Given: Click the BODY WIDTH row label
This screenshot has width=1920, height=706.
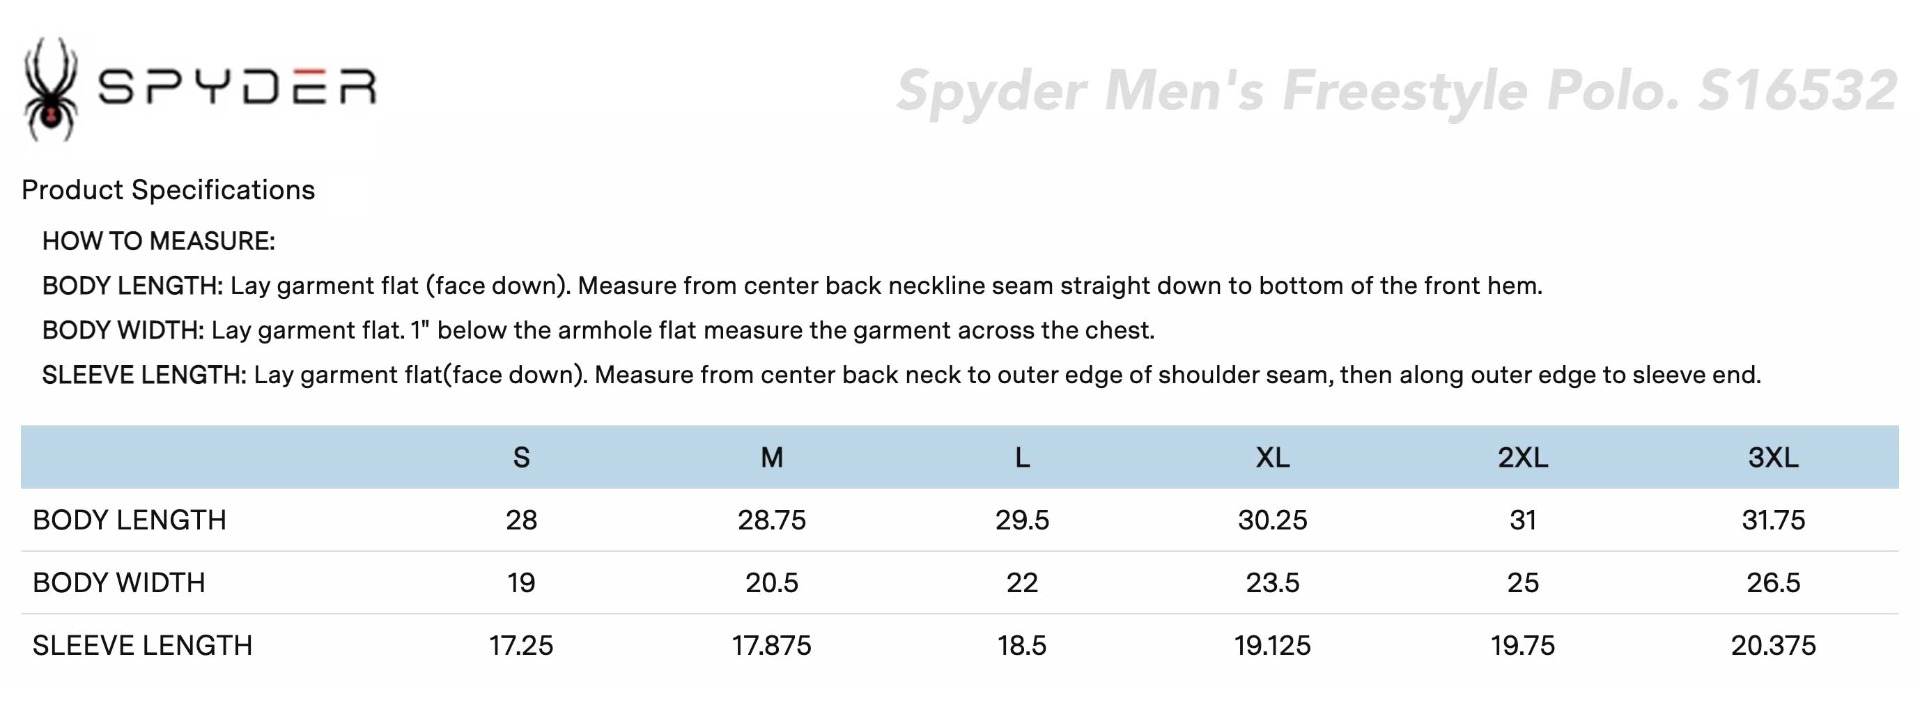Looking at the screenshot, I should (119, 583).
